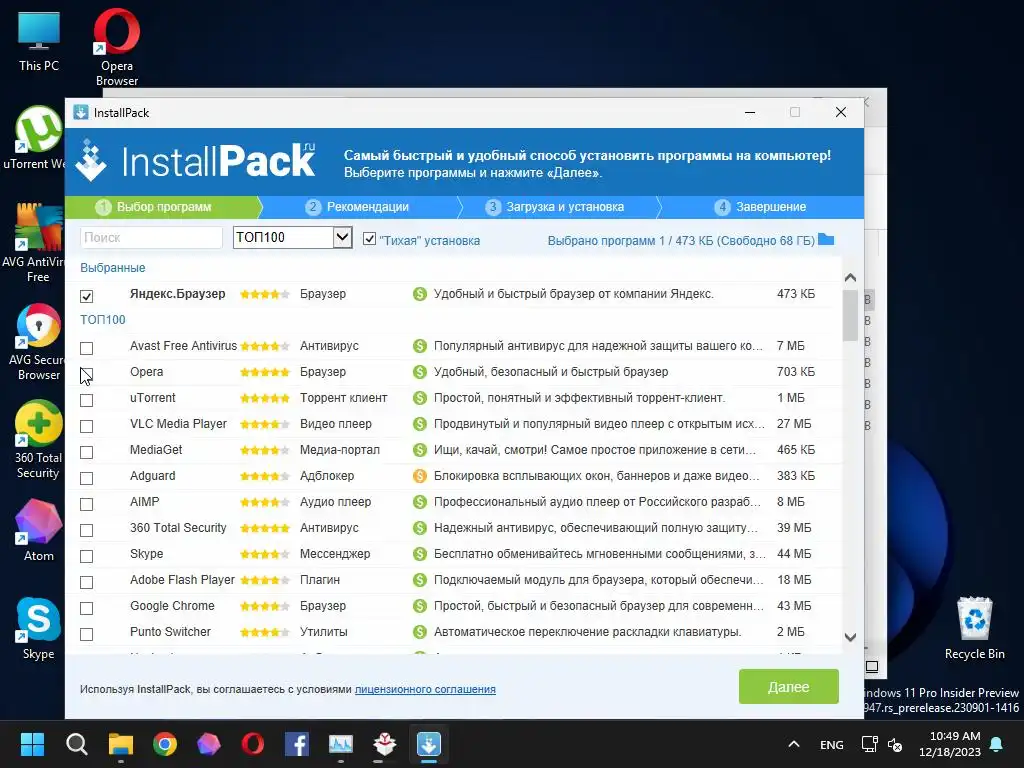Viewport: 1024px width, 768px height.
Task: Click the program list scrollbar thumb
Action: tap(850, 316)
